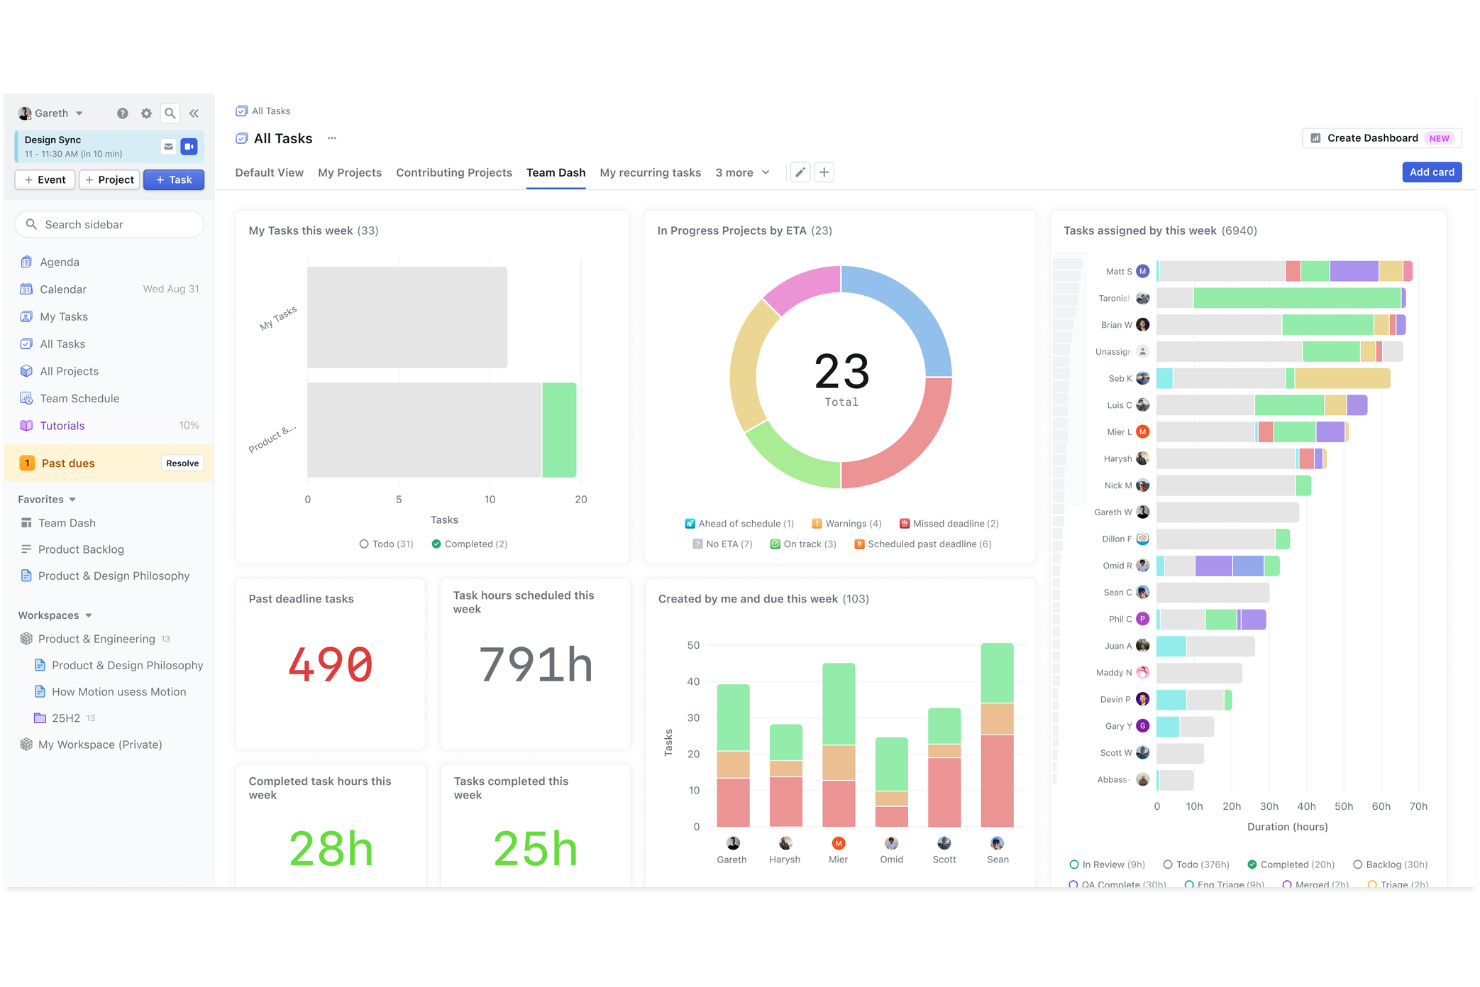Open the sidebar search magnifier icon
The image size is (1480, 987).
click(170, 113)
